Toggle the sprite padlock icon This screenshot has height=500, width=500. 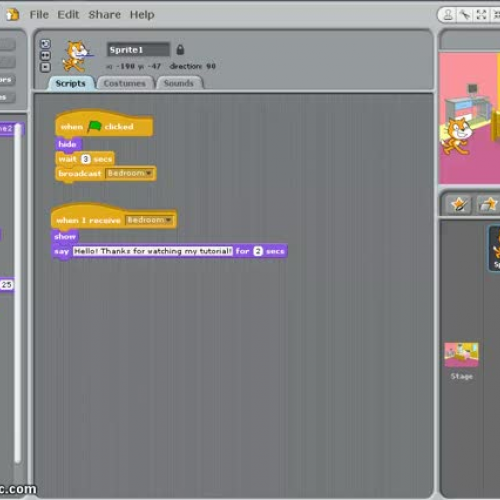coord(180,50)
